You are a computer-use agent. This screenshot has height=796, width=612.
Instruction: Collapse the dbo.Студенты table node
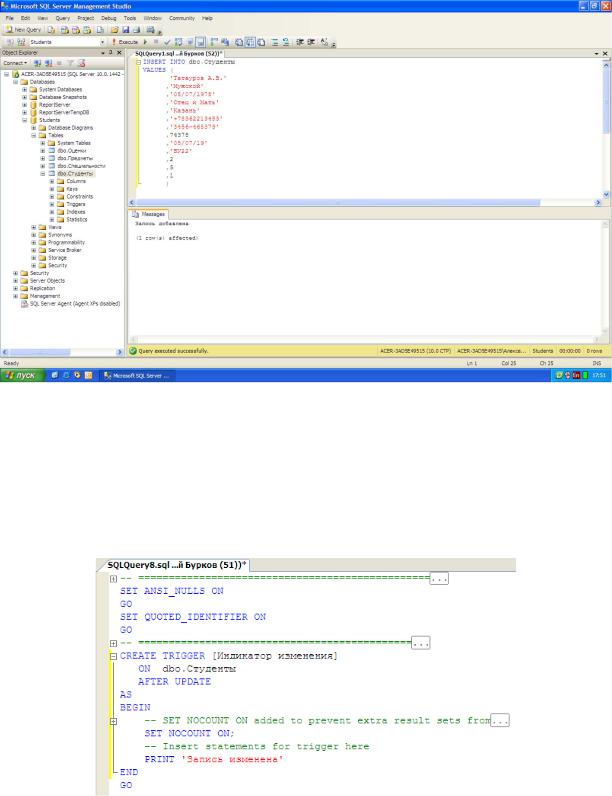pyautogui.click(x=43, y=174)
